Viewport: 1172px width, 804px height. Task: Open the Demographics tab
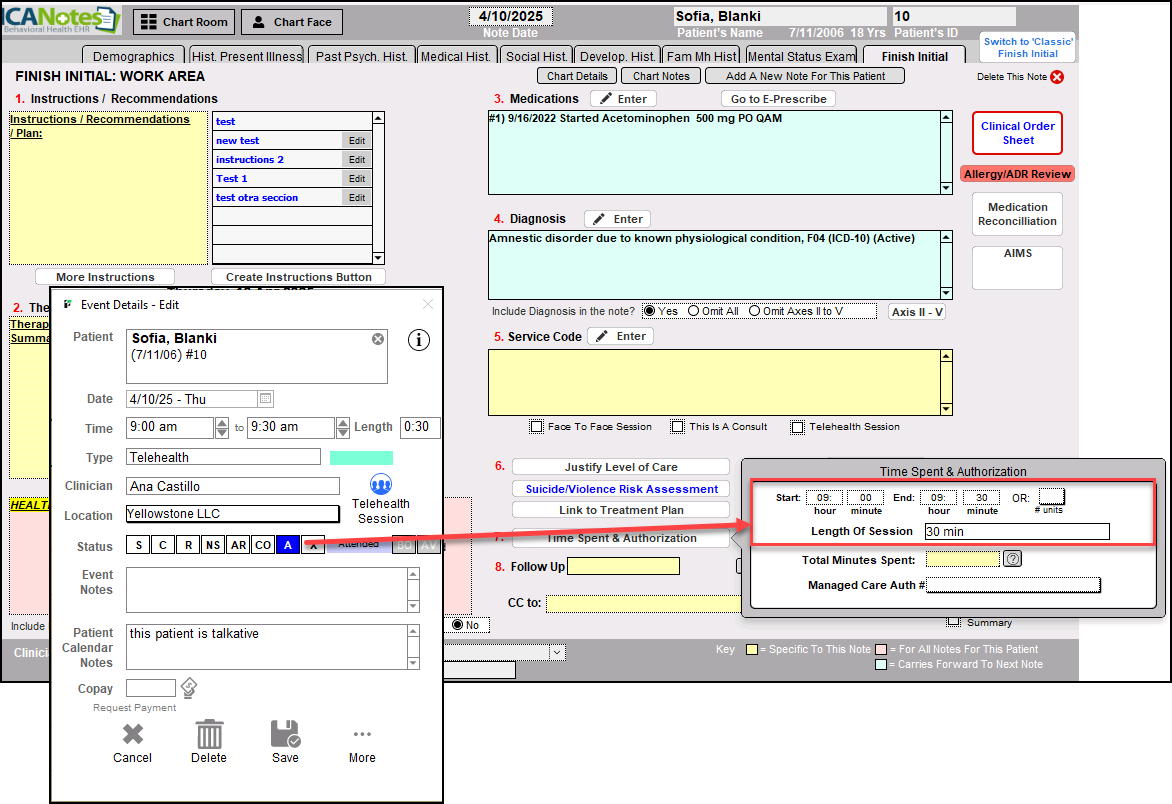point(133,56)
